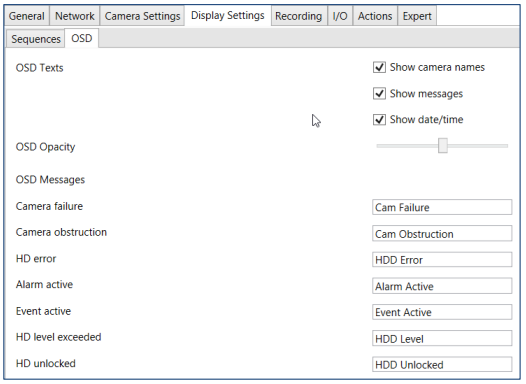The height and width of the screenshot is (384, 526).
Task: Select the Display Settings tab
Action: [x=227, y=15]
